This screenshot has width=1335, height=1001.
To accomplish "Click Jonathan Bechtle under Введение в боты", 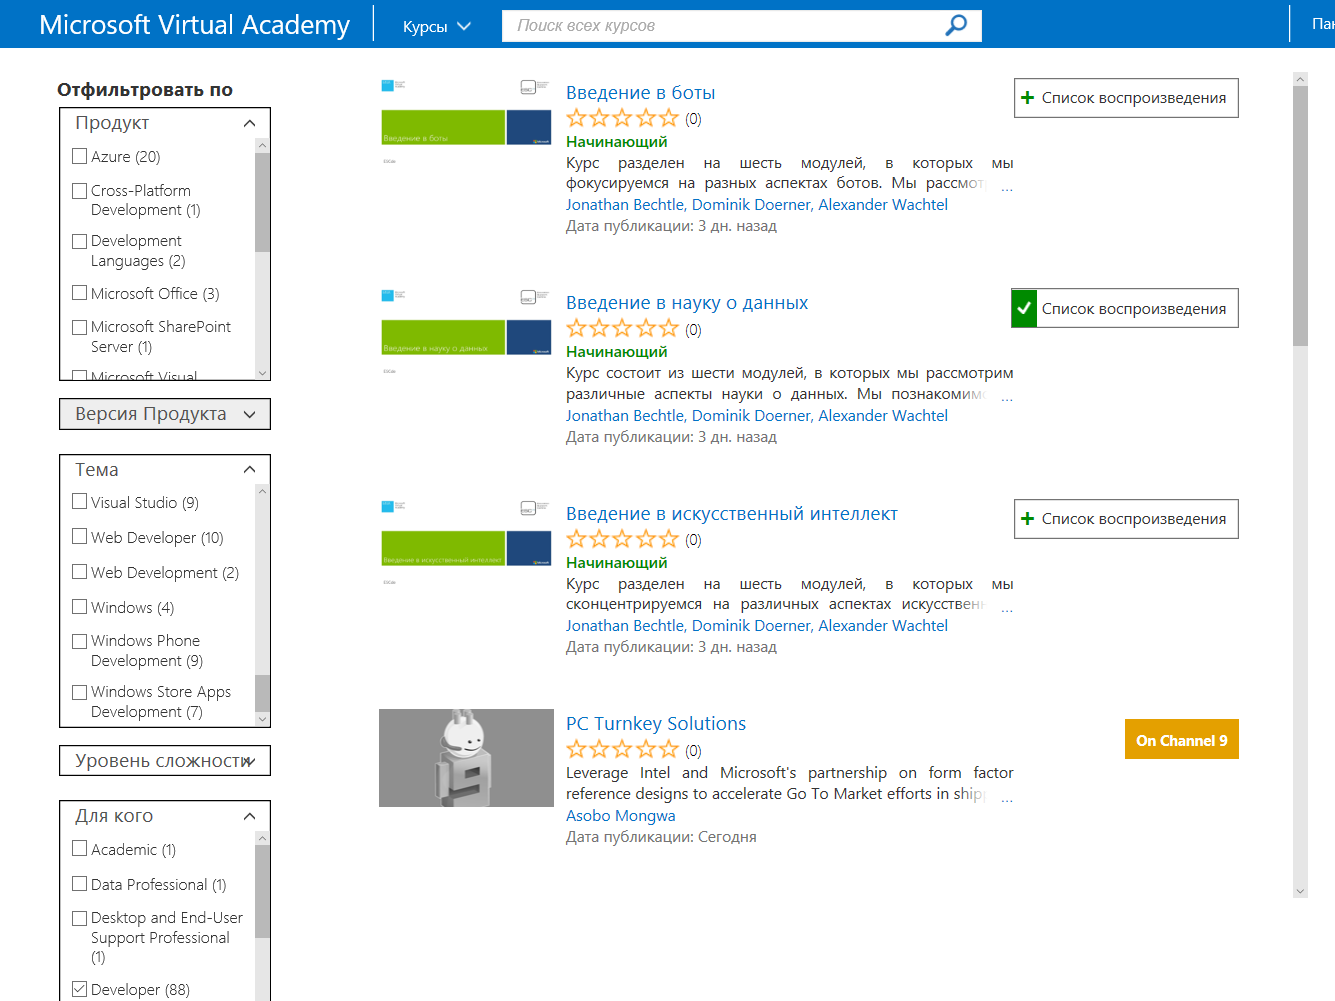I will pos(626,205).
